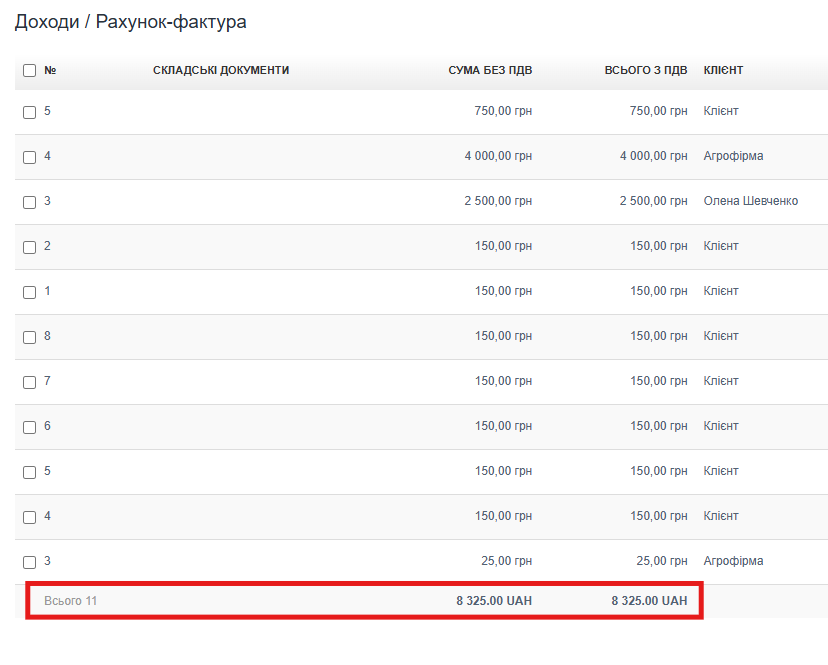Tick the checkbox for Олена Шевченко's invoice
The image size is (828, 665).
(x=29, y=202)
